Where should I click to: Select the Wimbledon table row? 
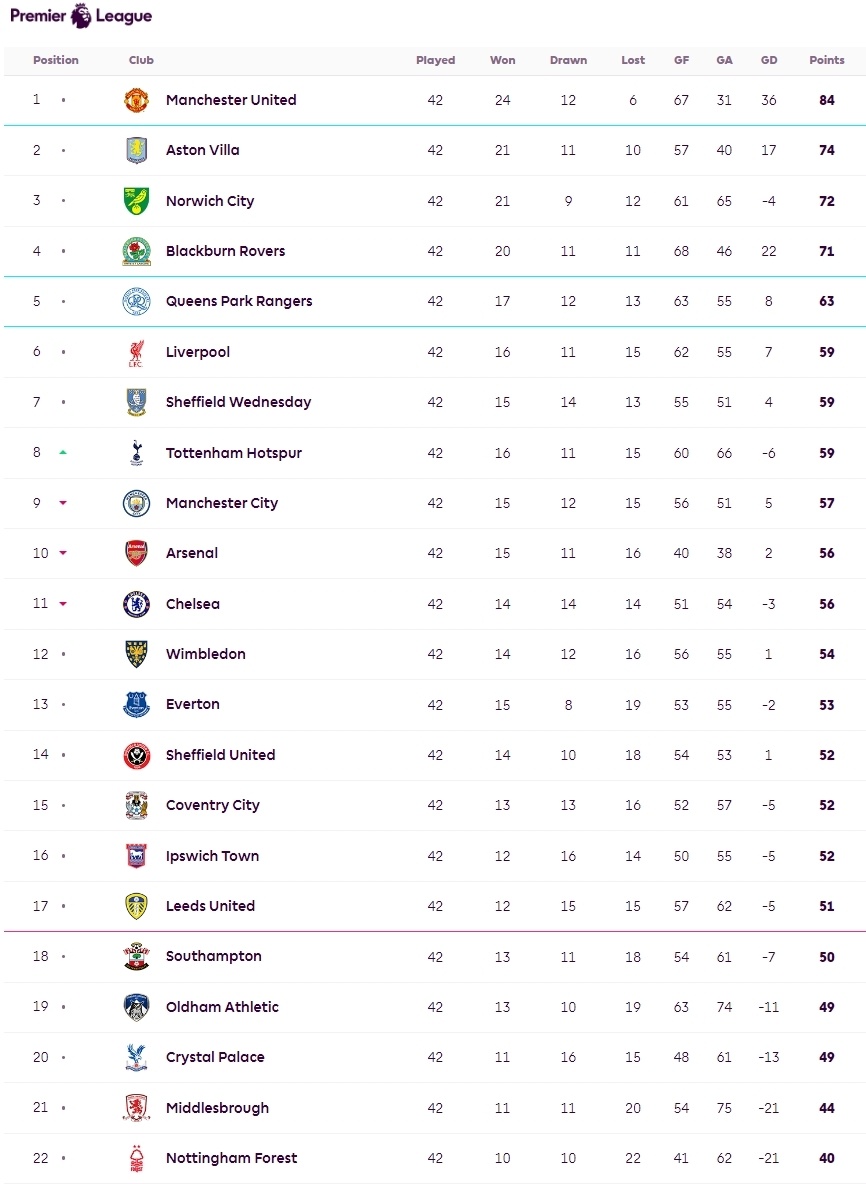(435, 654)
